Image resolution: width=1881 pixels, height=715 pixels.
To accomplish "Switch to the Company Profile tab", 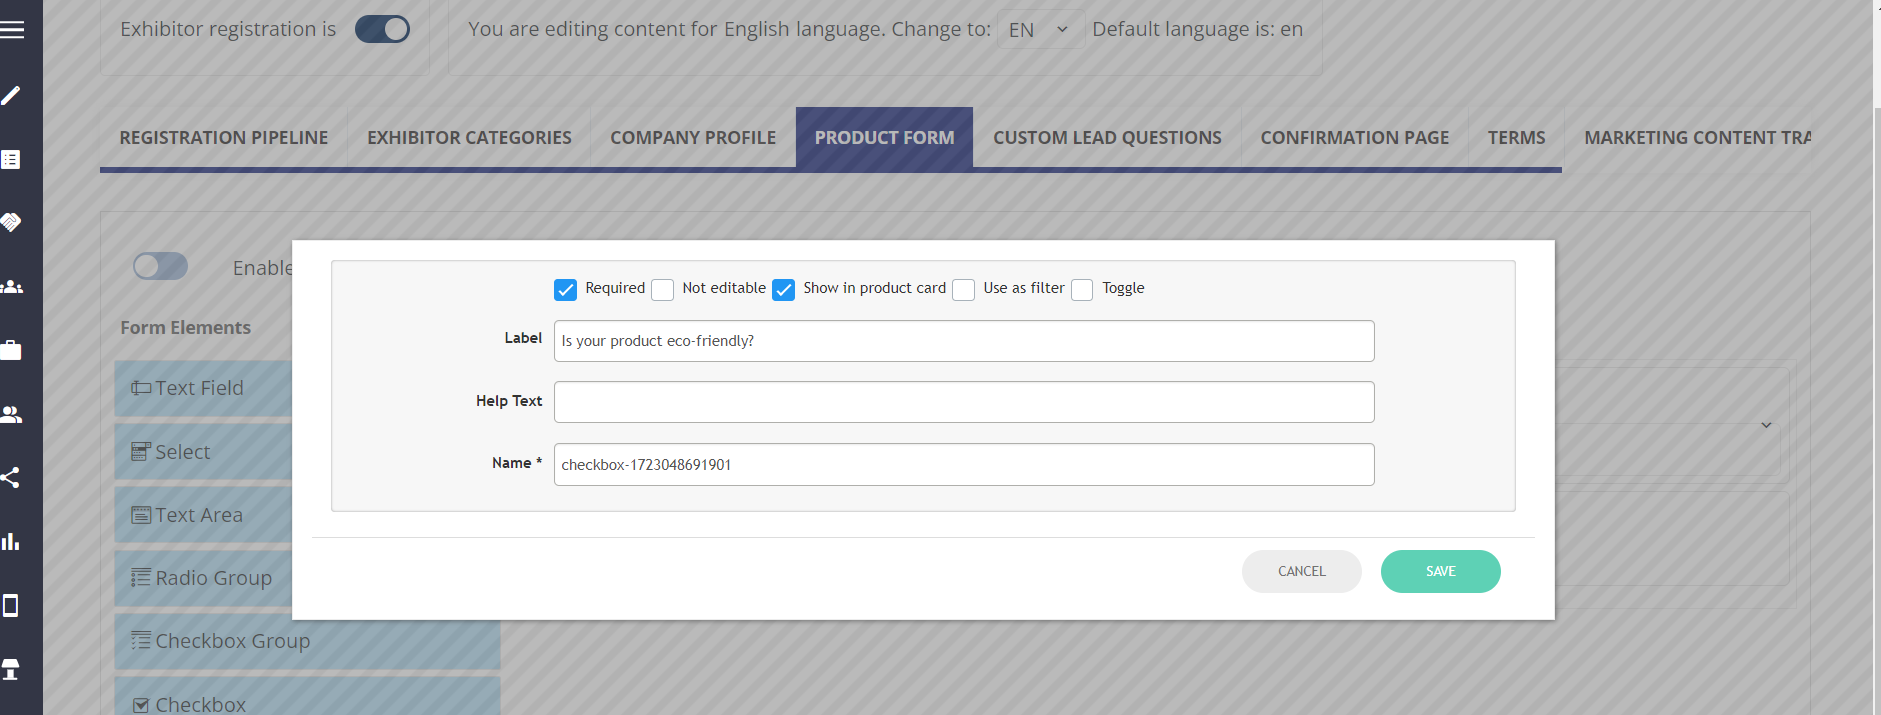I will pos(693,138).
